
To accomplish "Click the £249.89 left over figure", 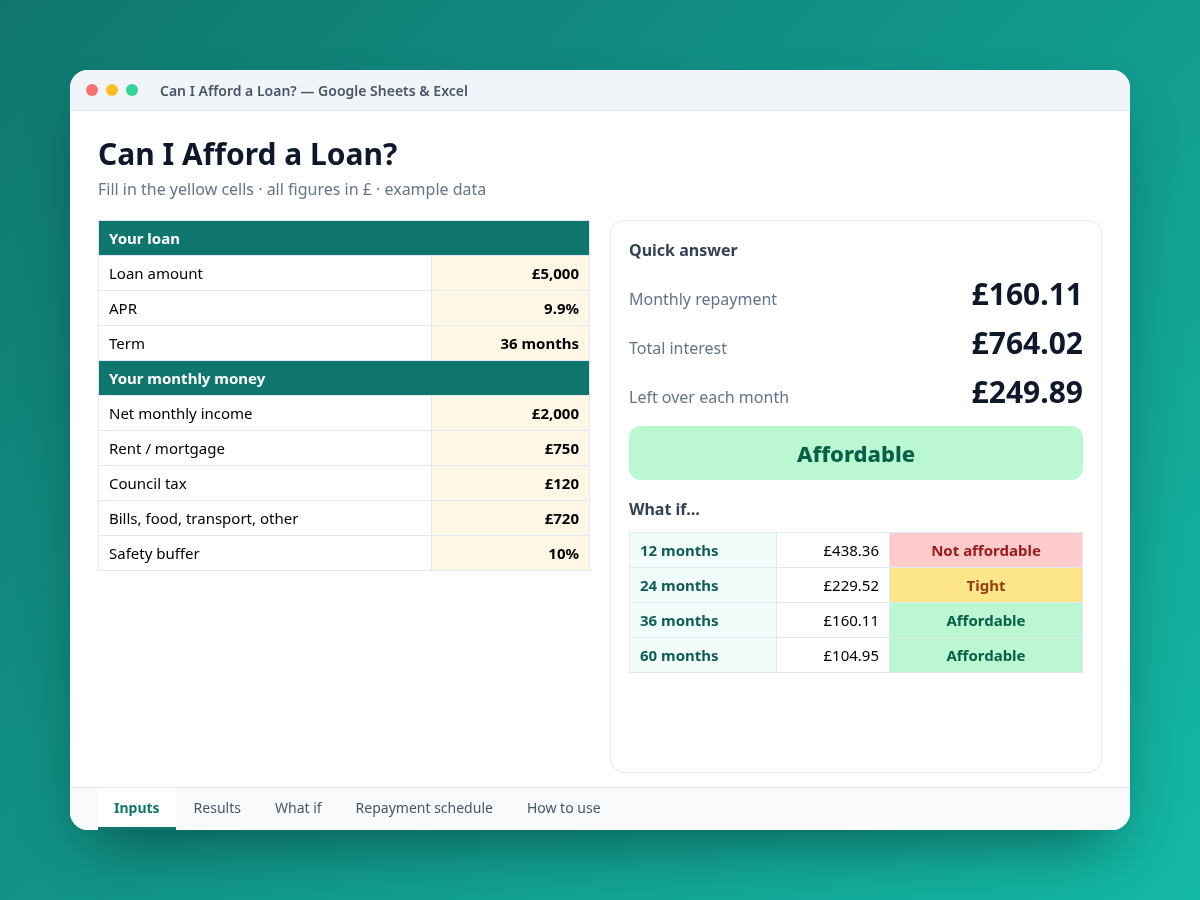I will coord(1027,392).
